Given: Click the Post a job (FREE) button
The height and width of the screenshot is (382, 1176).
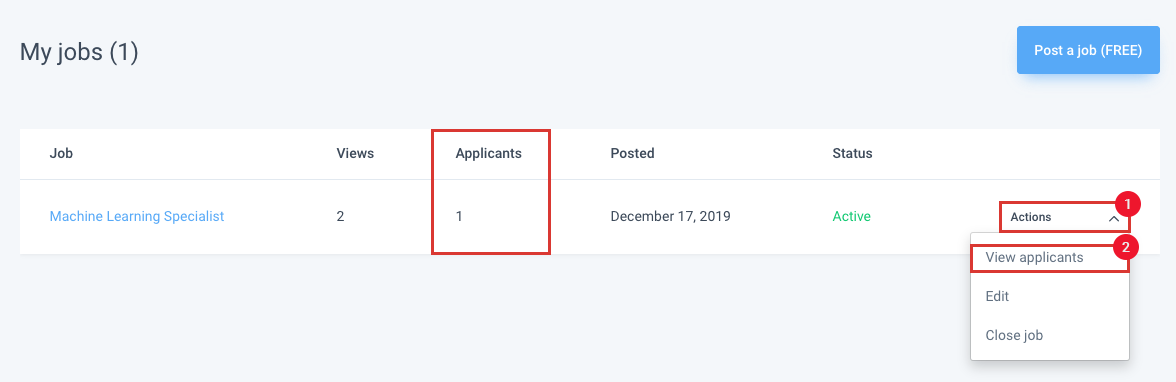Looking at the screenshot, I should tap(1088, 50).
